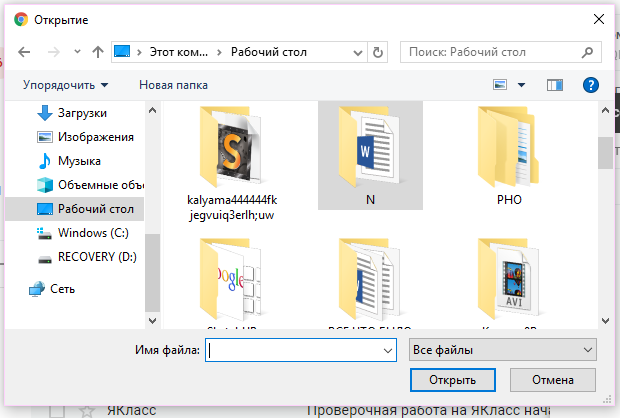This screenshot has width=620, height=418.
Task: Expand the address bar history dropdown
Action: (357, 52)
